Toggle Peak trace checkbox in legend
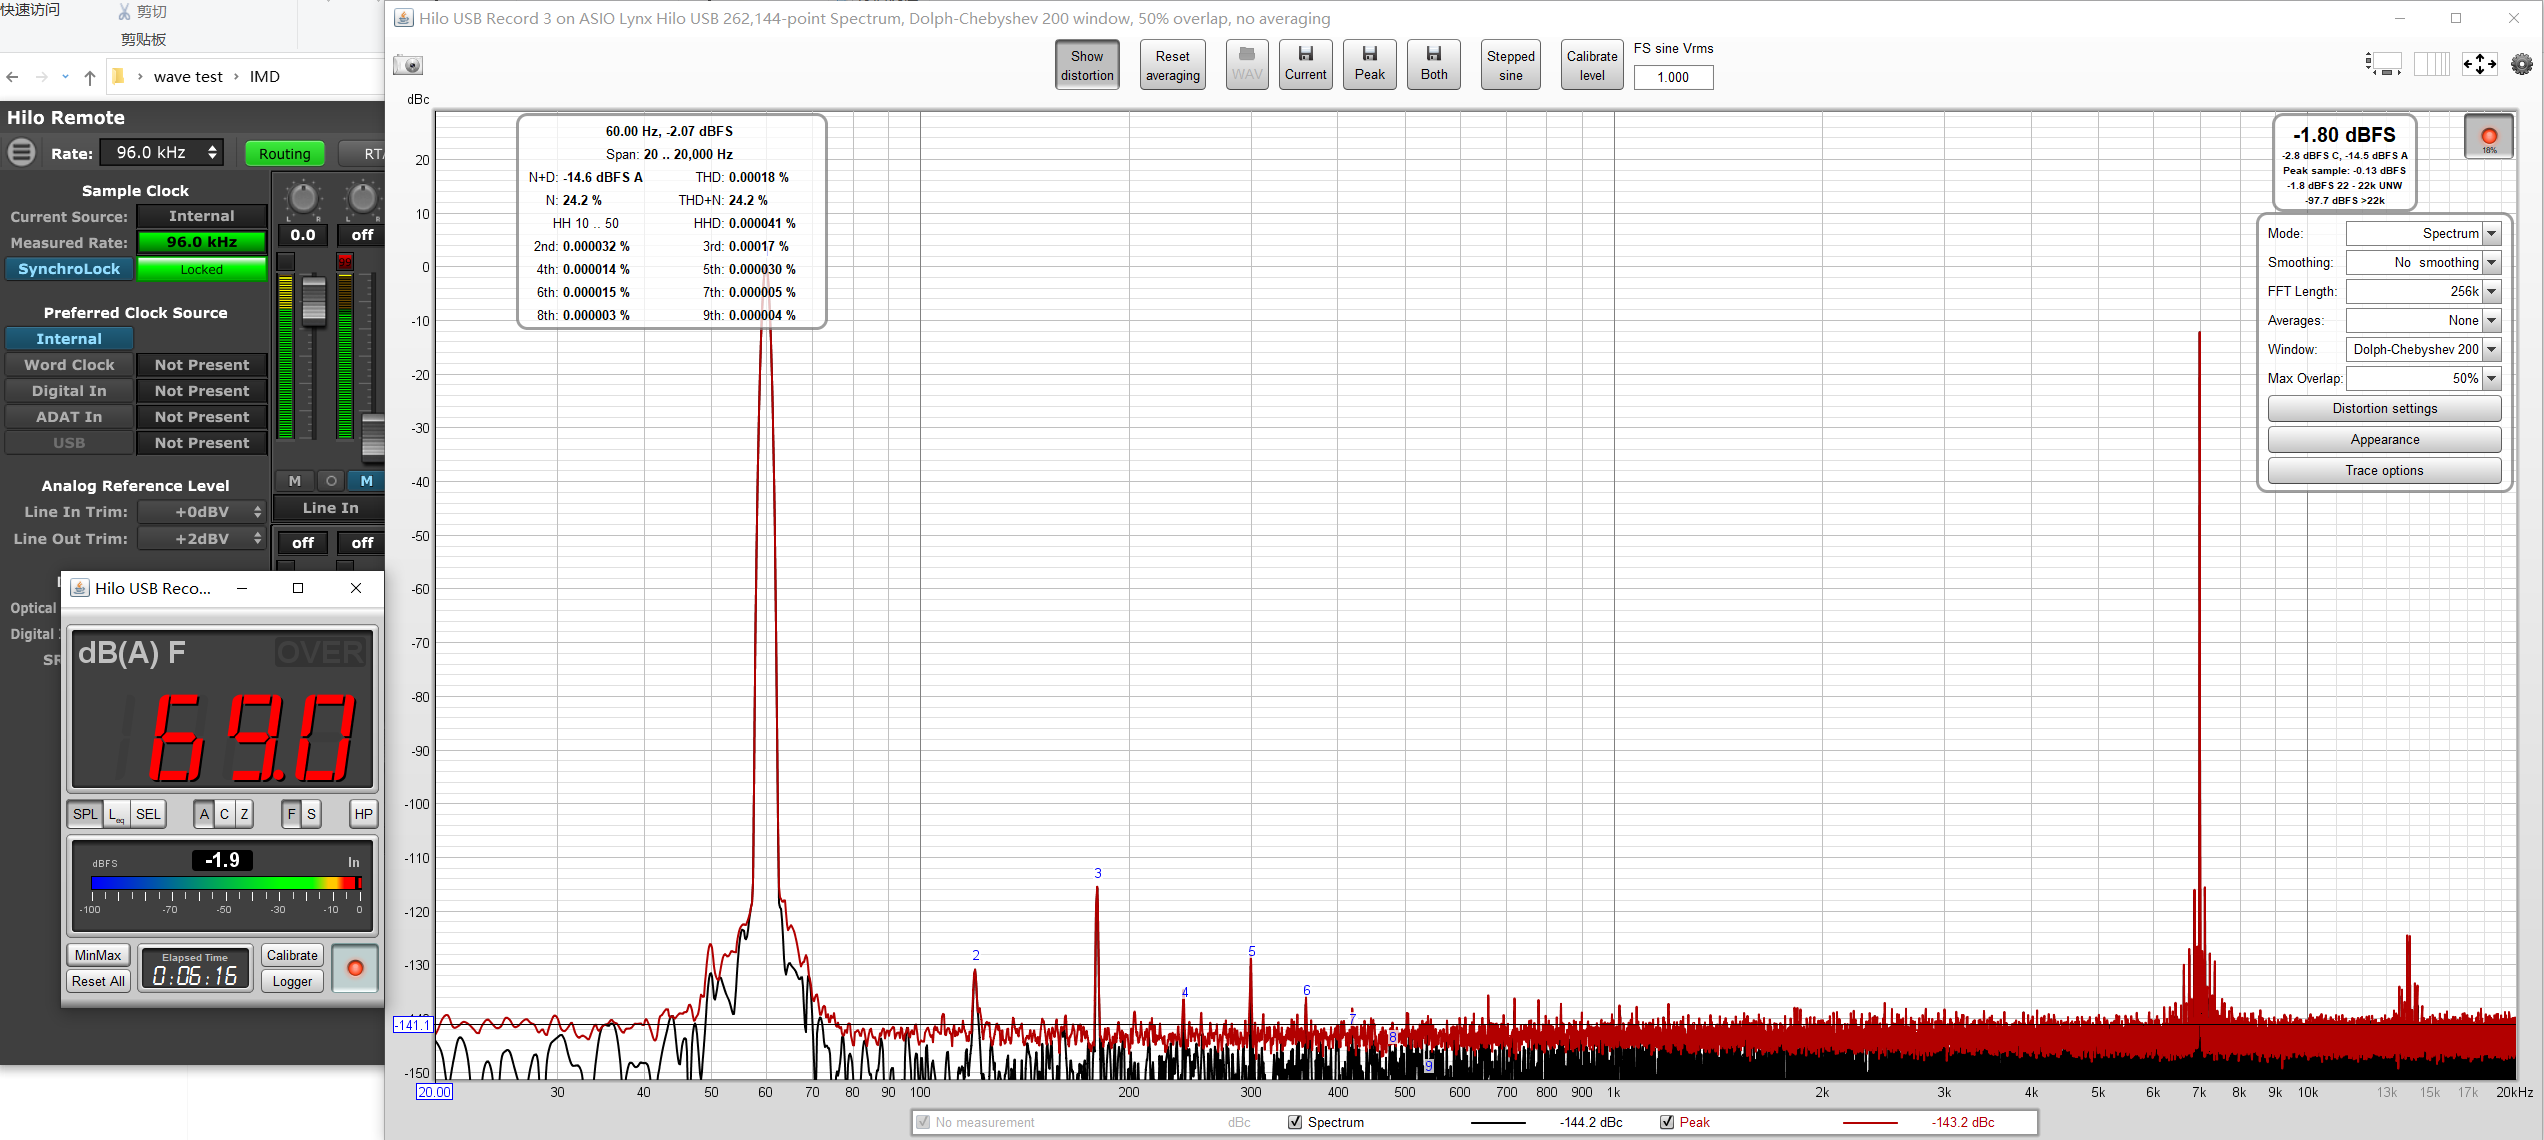2544x1140 pixels. pyautogui.click(x=1667, y=1122)
